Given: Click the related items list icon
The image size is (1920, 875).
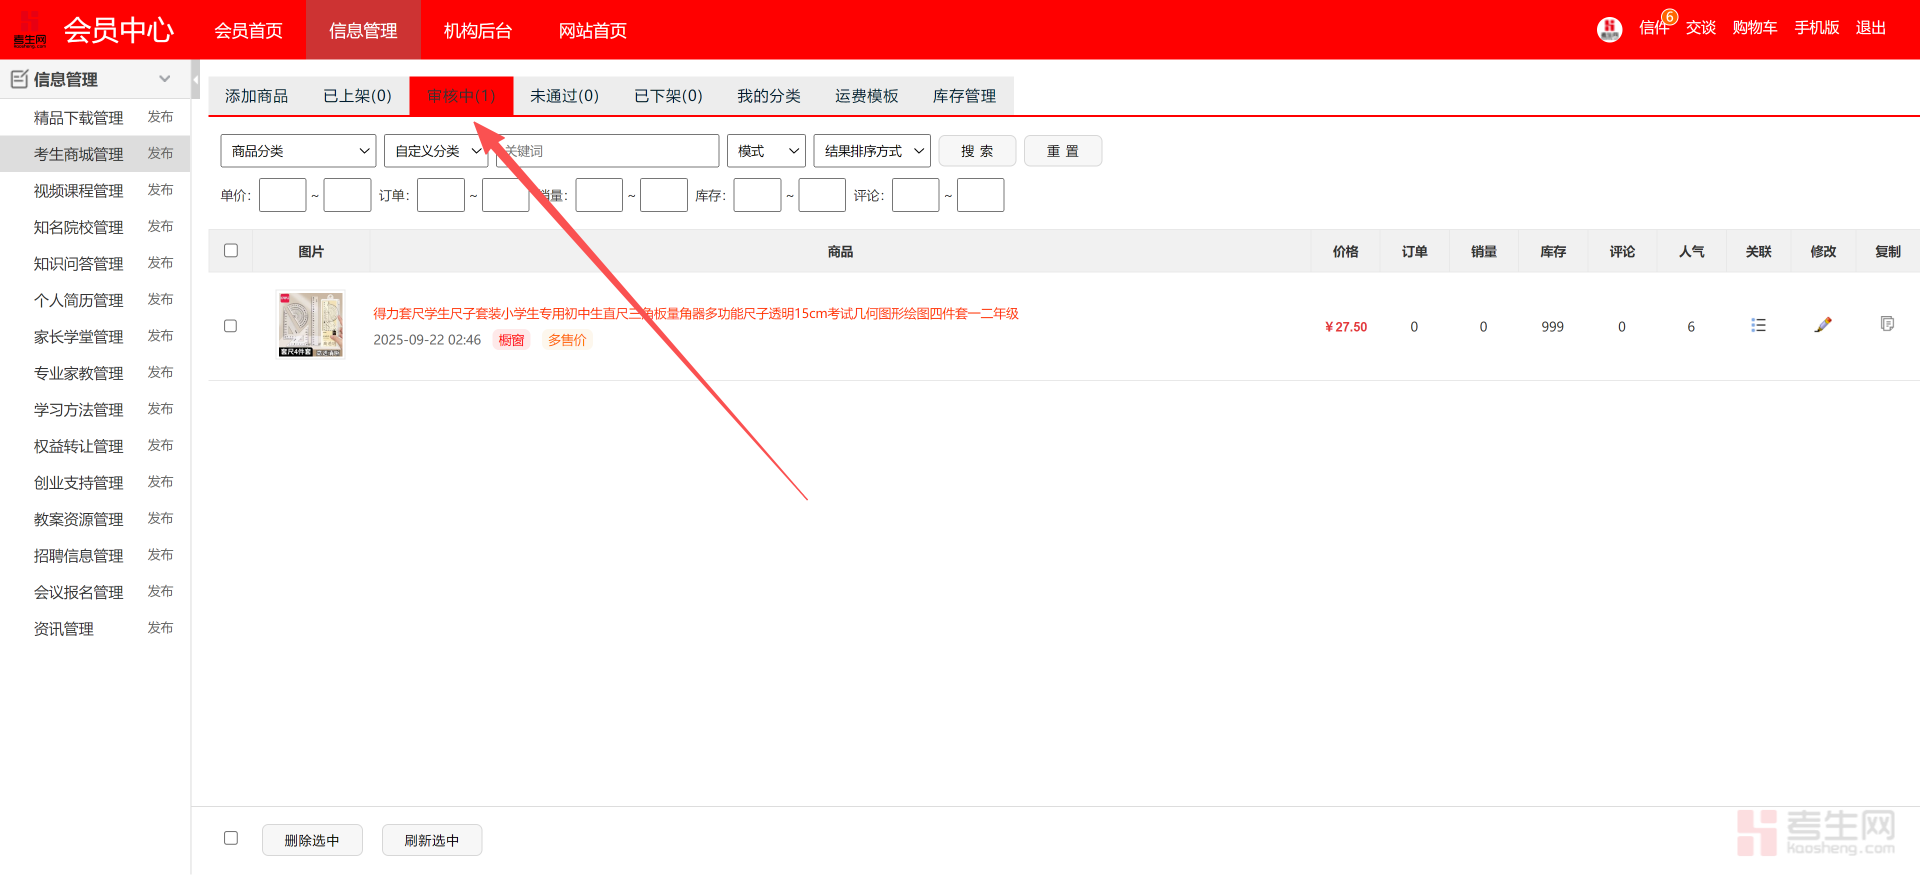Looking at the screenshot, I should (x=1758, y=325).
